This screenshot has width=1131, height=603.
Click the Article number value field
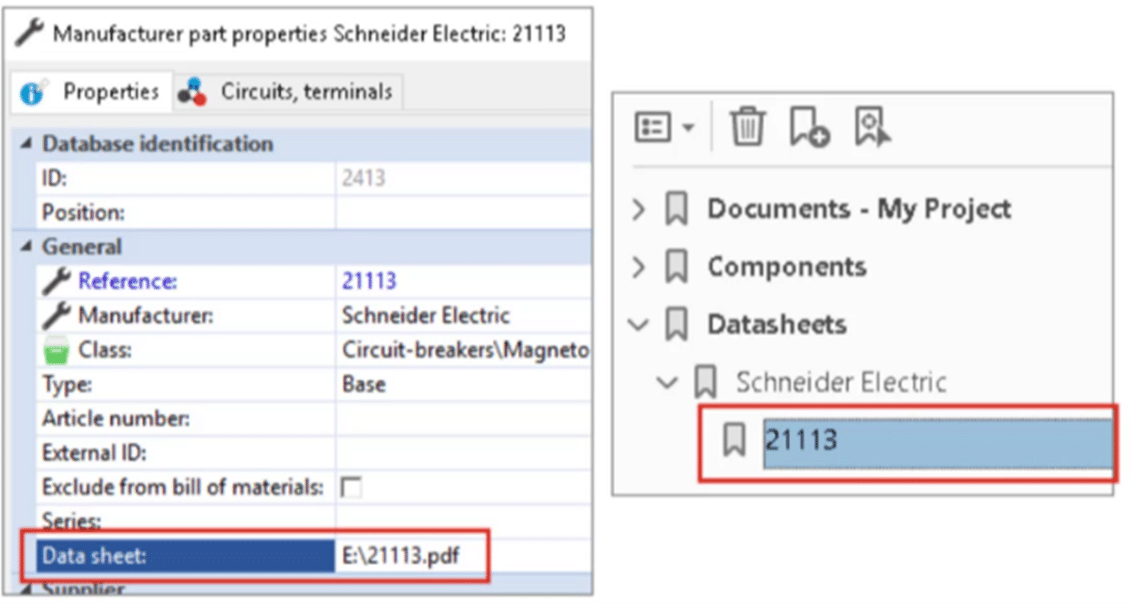point(460,419)
